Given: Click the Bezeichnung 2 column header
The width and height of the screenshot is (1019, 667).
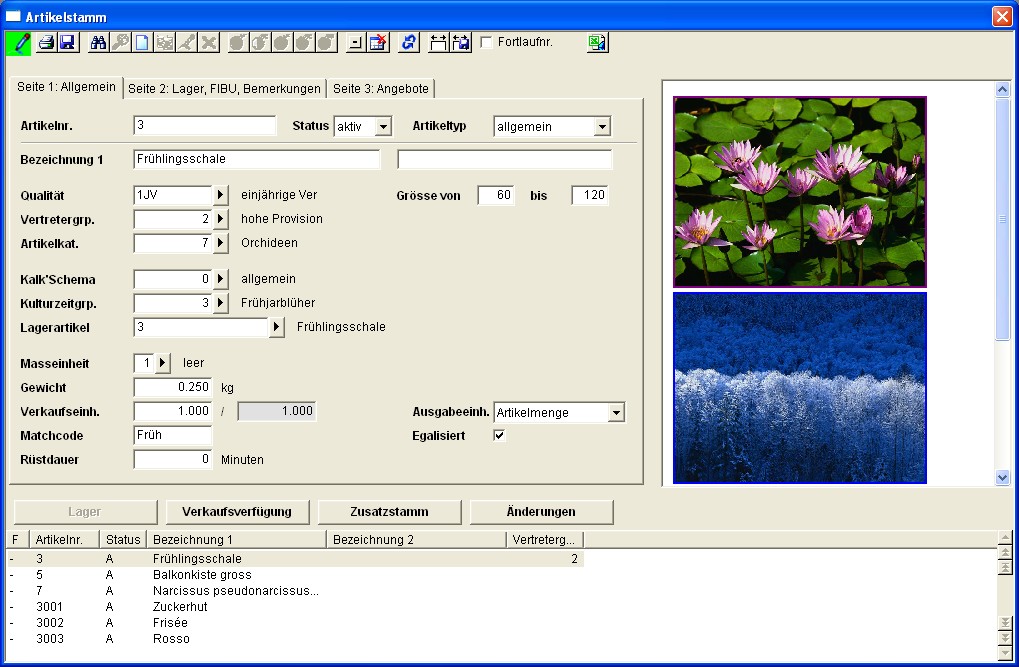Looking at the screenshot, I should point(416,540).
